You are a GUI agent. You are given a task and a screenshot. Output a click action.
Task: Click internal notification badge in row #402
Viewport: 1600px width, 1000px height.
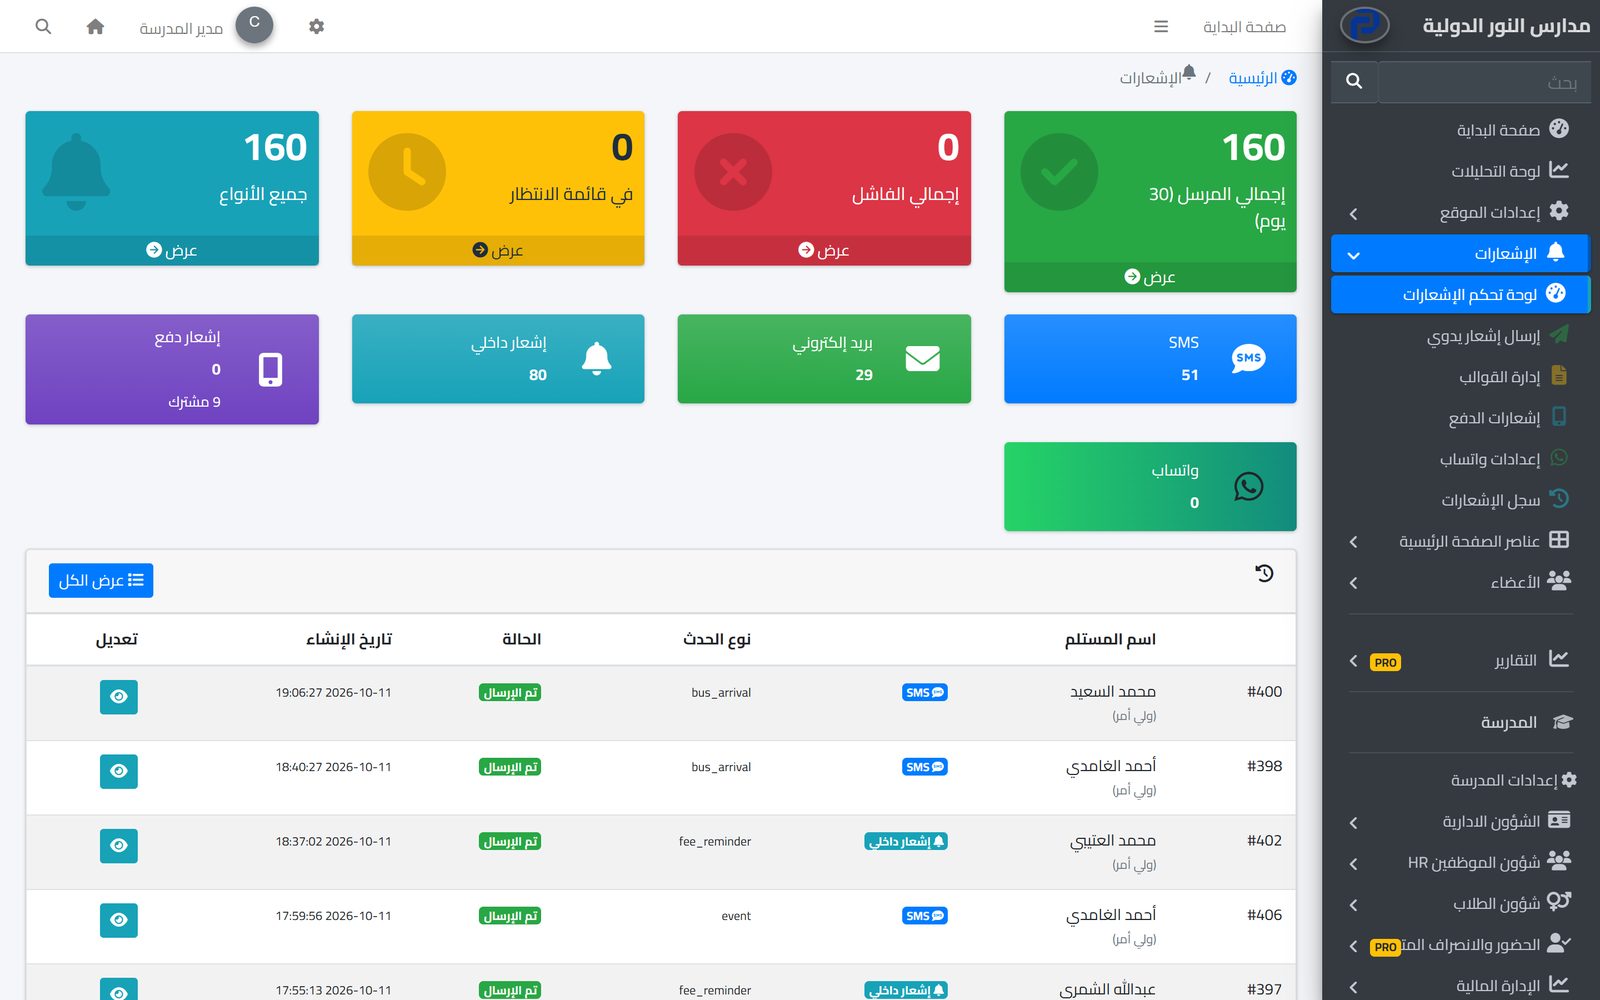(906, 842)
